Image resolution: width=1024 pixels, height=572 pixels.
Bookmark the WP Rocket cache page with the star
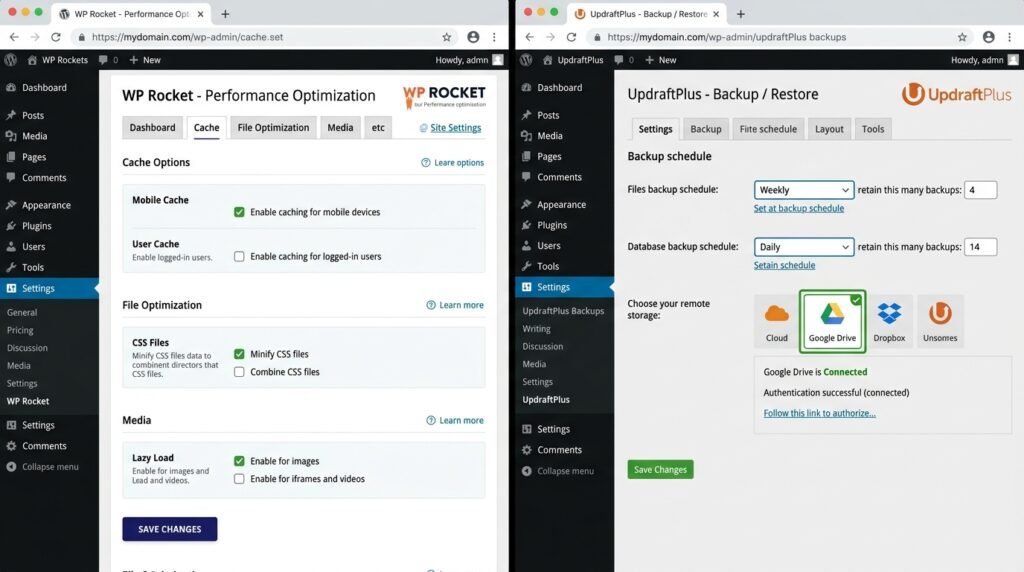(x=447, y=37)
